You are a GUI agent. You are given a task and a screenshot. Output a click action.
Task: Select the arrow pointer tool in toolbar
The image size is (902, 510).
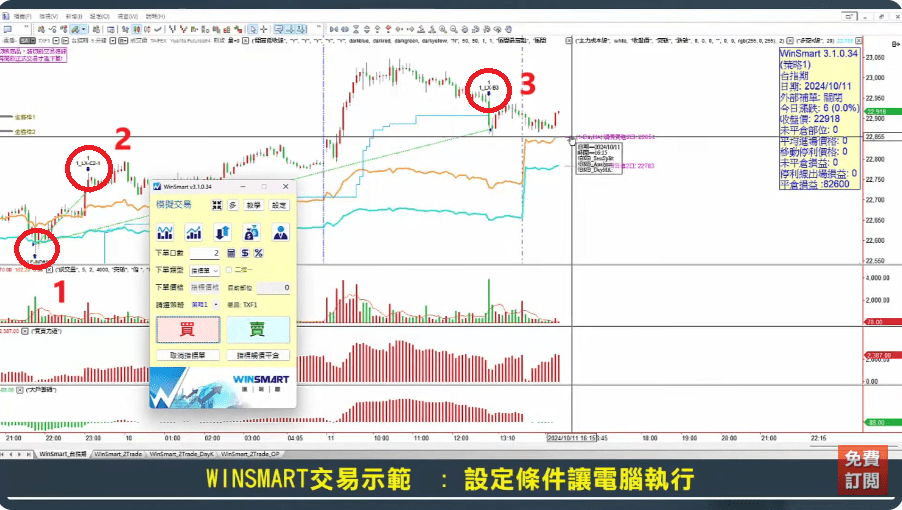[253, 29]
